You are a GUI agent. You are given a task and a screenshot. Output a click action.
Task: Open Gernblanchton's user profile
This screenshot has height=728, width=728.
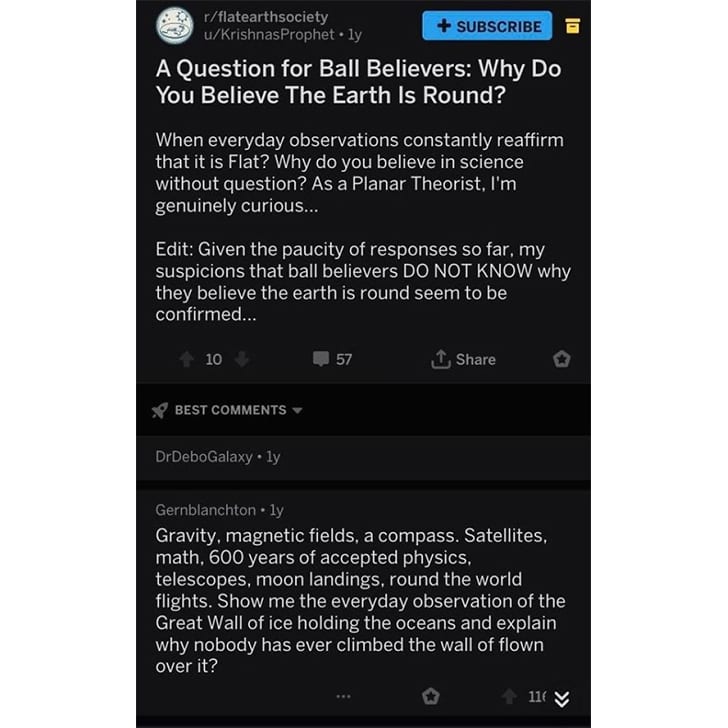click(x=205, y=510)
